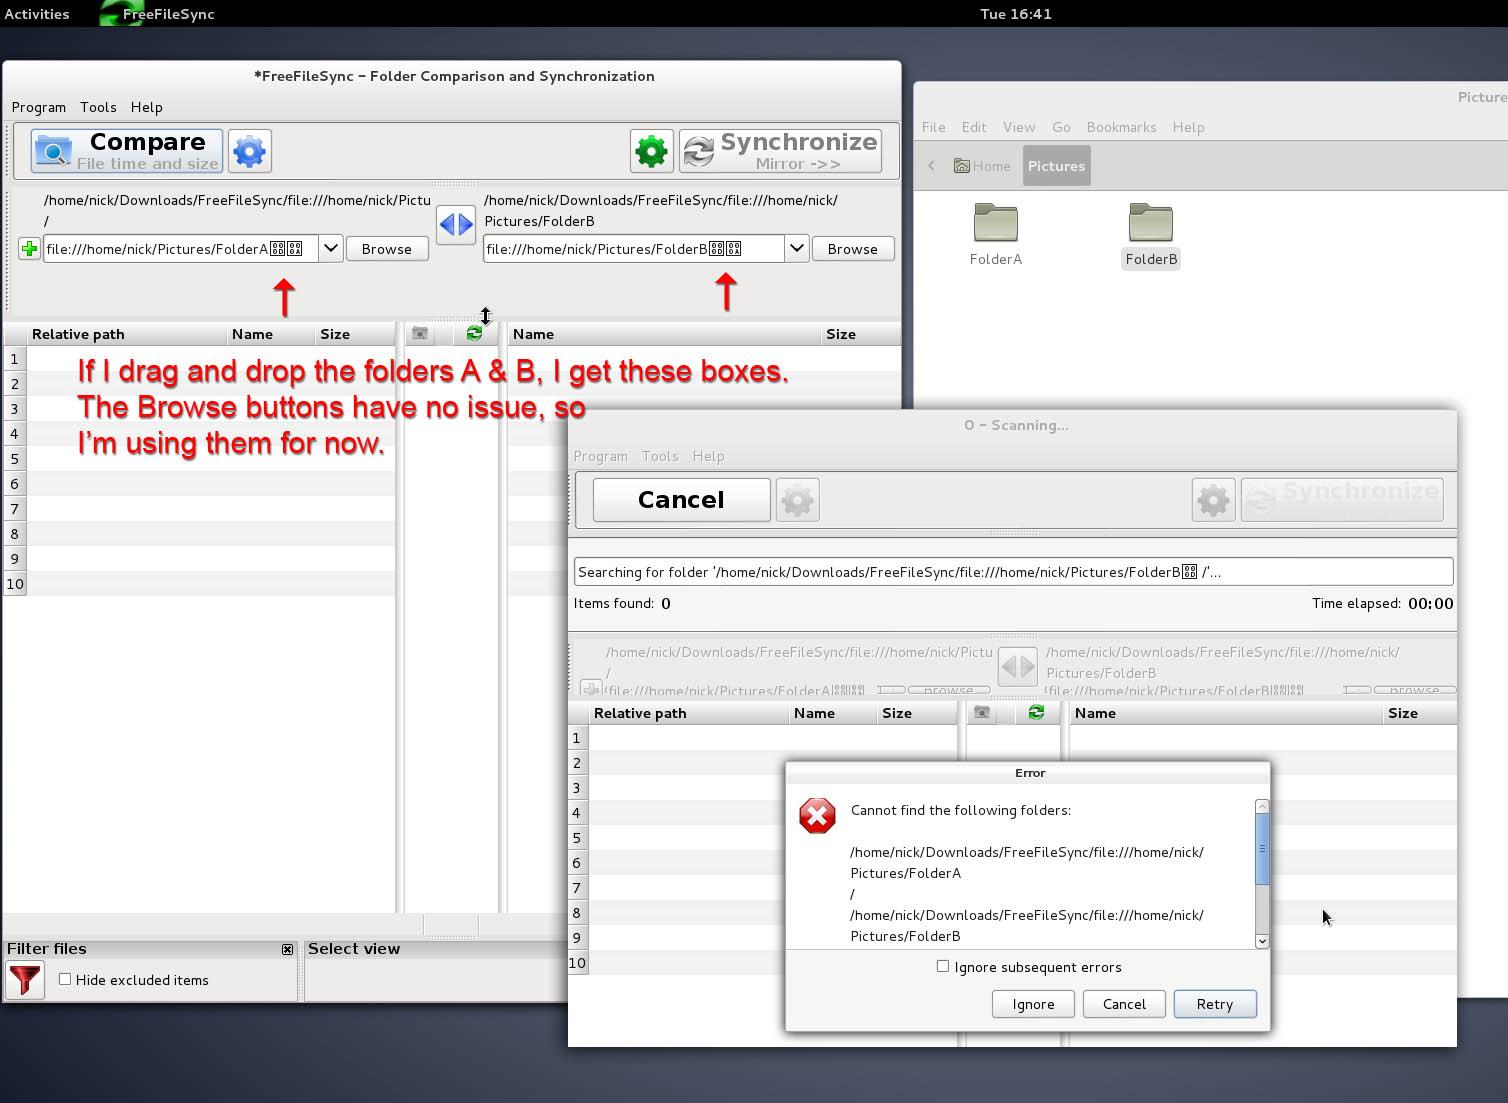Click the Synchronize Mirror button
The width and height of the screenshot is (1508, 1103).
tap(781, 151)
